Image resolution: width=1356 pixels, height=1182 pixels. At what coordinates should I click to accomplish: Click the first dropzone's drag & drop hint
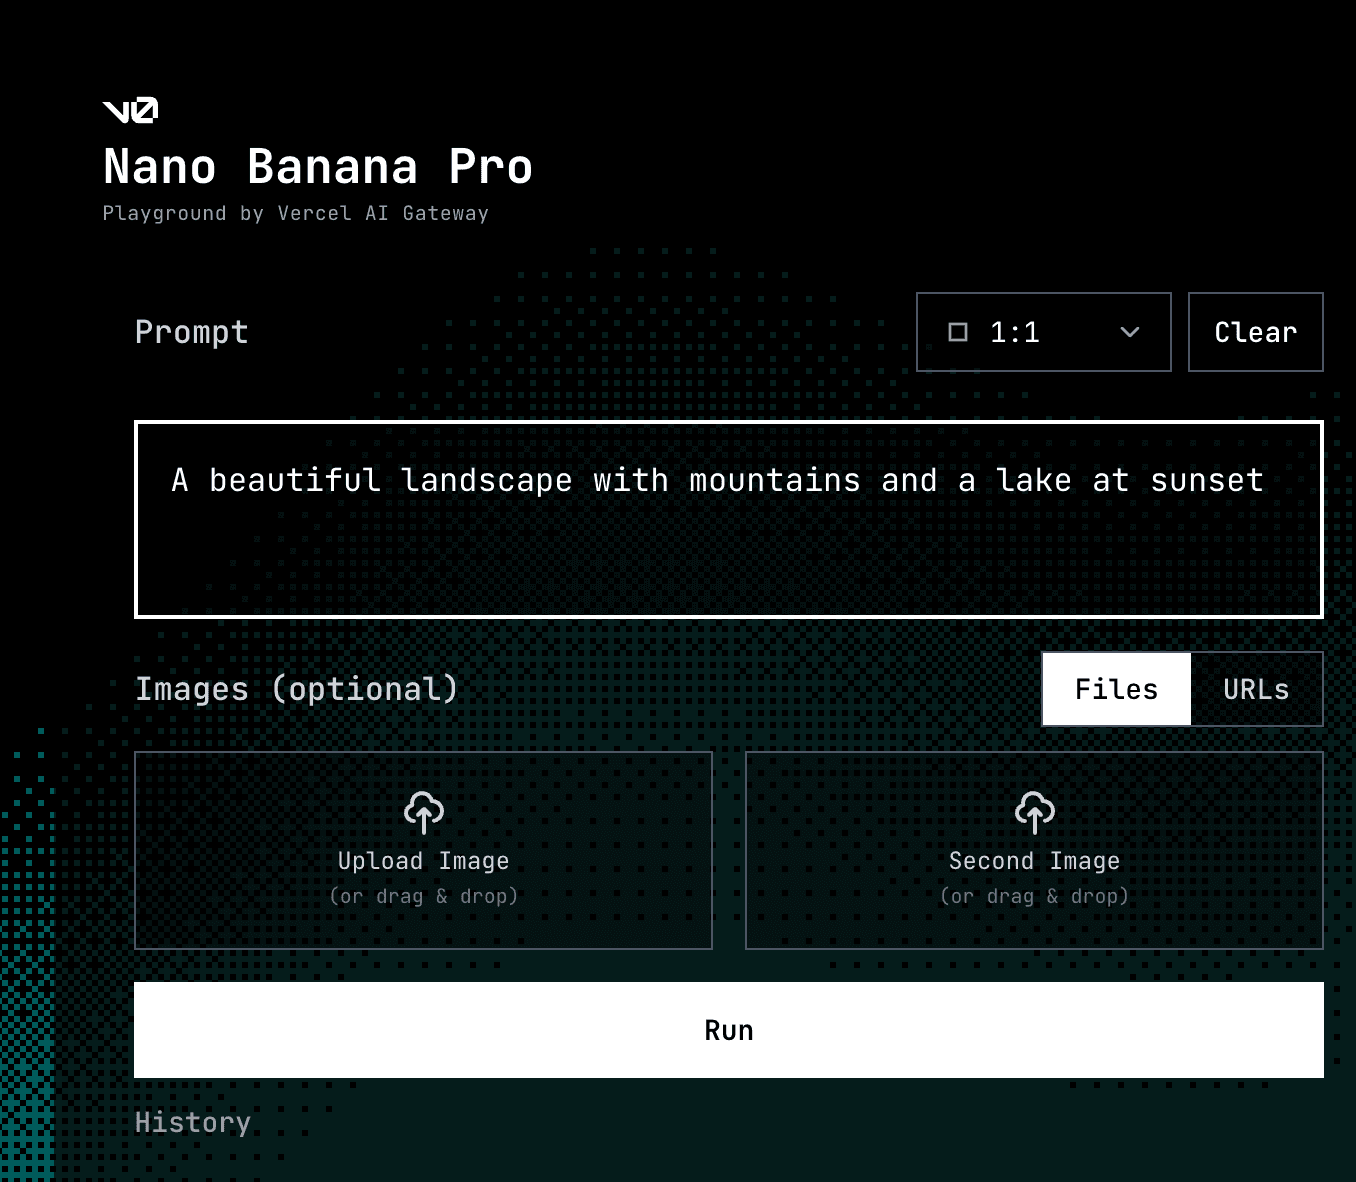423,896
